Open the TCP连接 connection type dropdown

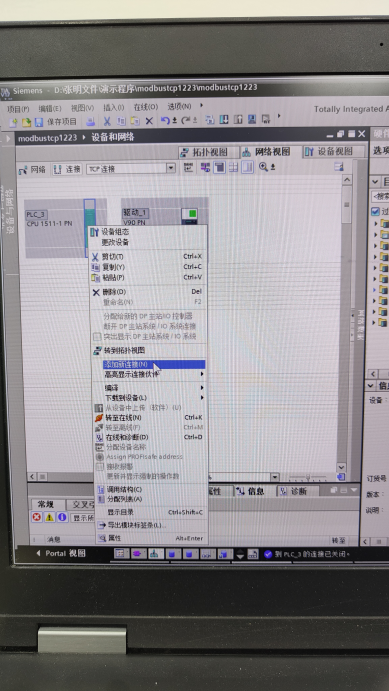point(171,168)
